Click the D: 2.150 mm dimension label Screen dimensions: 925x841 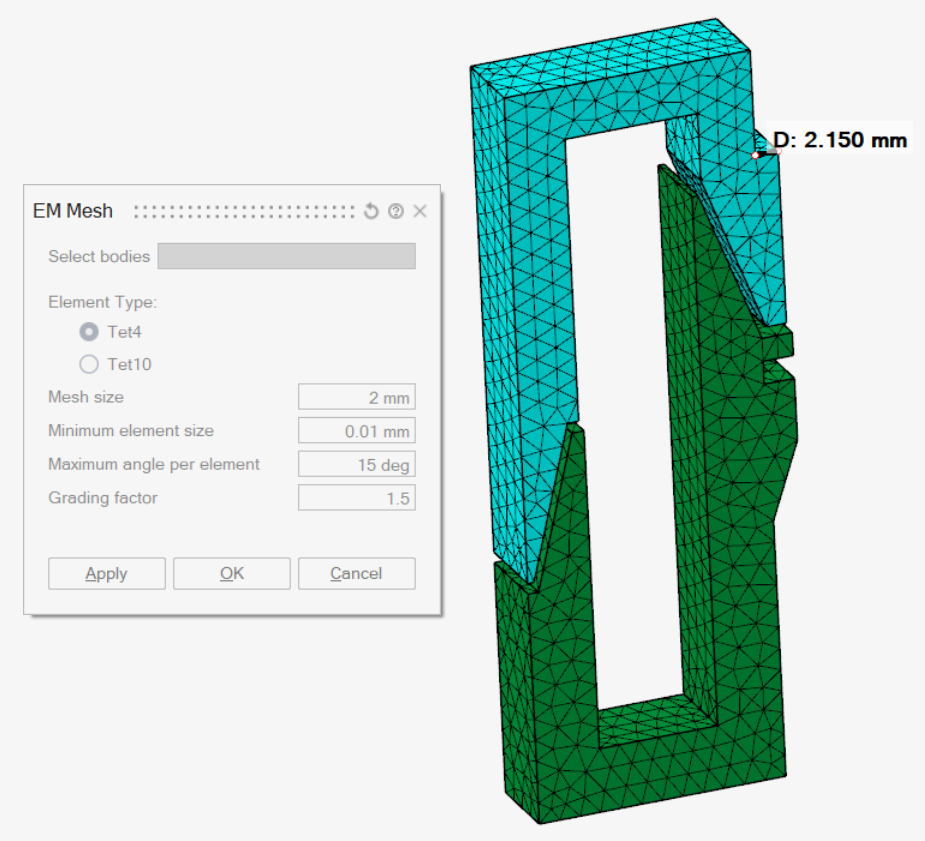coord(840,140)
